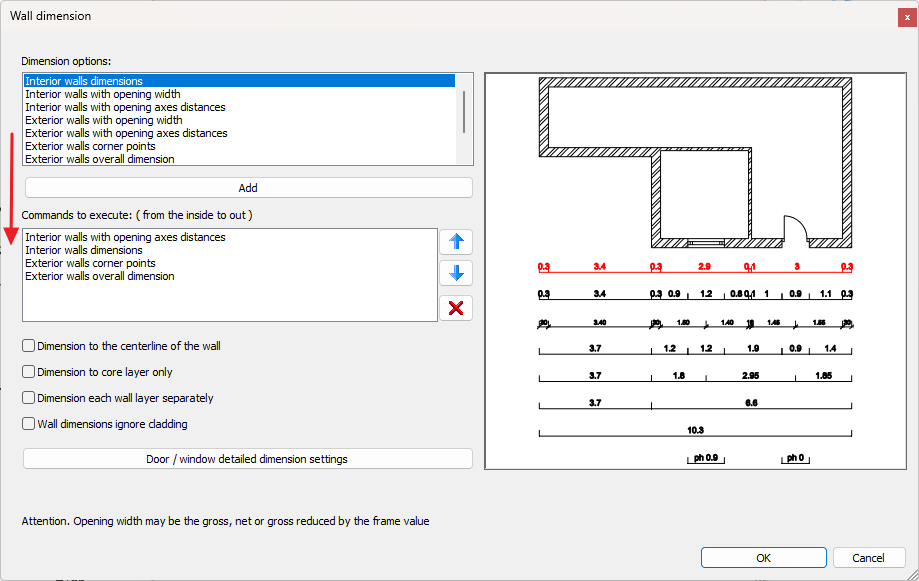This screenshot has height=581, width=919.
Task: Select Interior walls dimensions in Dimension options
Action: 84,81
